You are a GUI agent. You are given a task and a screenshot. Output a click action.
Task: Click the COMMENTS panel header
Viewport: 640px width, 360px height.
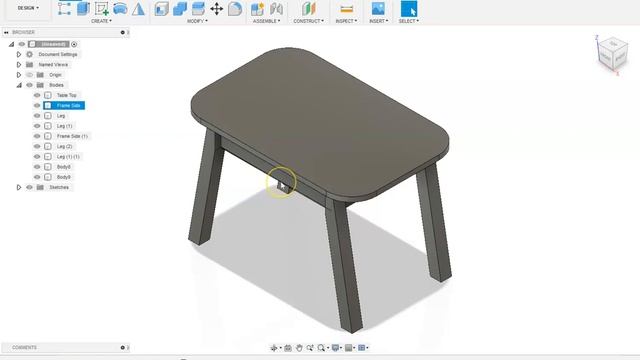pos(65,348)
